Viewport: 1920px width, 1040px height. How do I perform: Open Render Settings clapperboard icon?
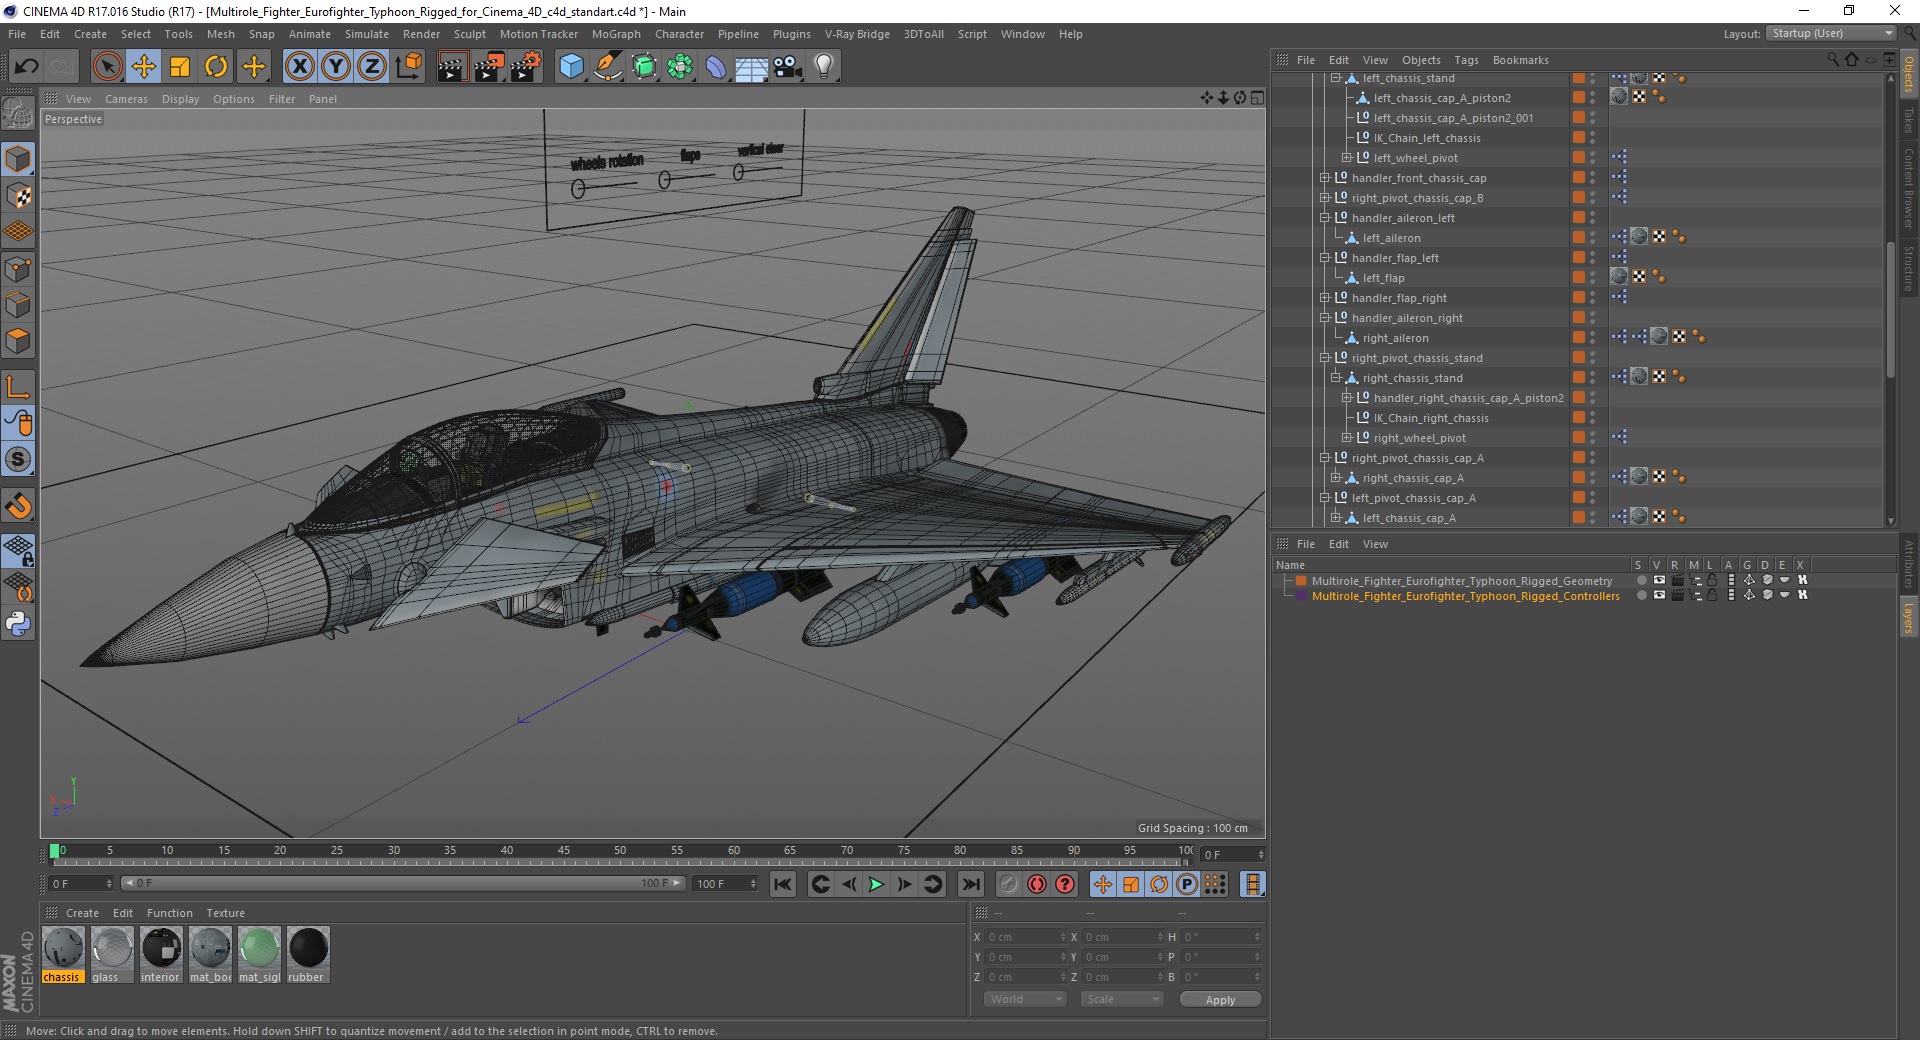[x=526, y=67]
